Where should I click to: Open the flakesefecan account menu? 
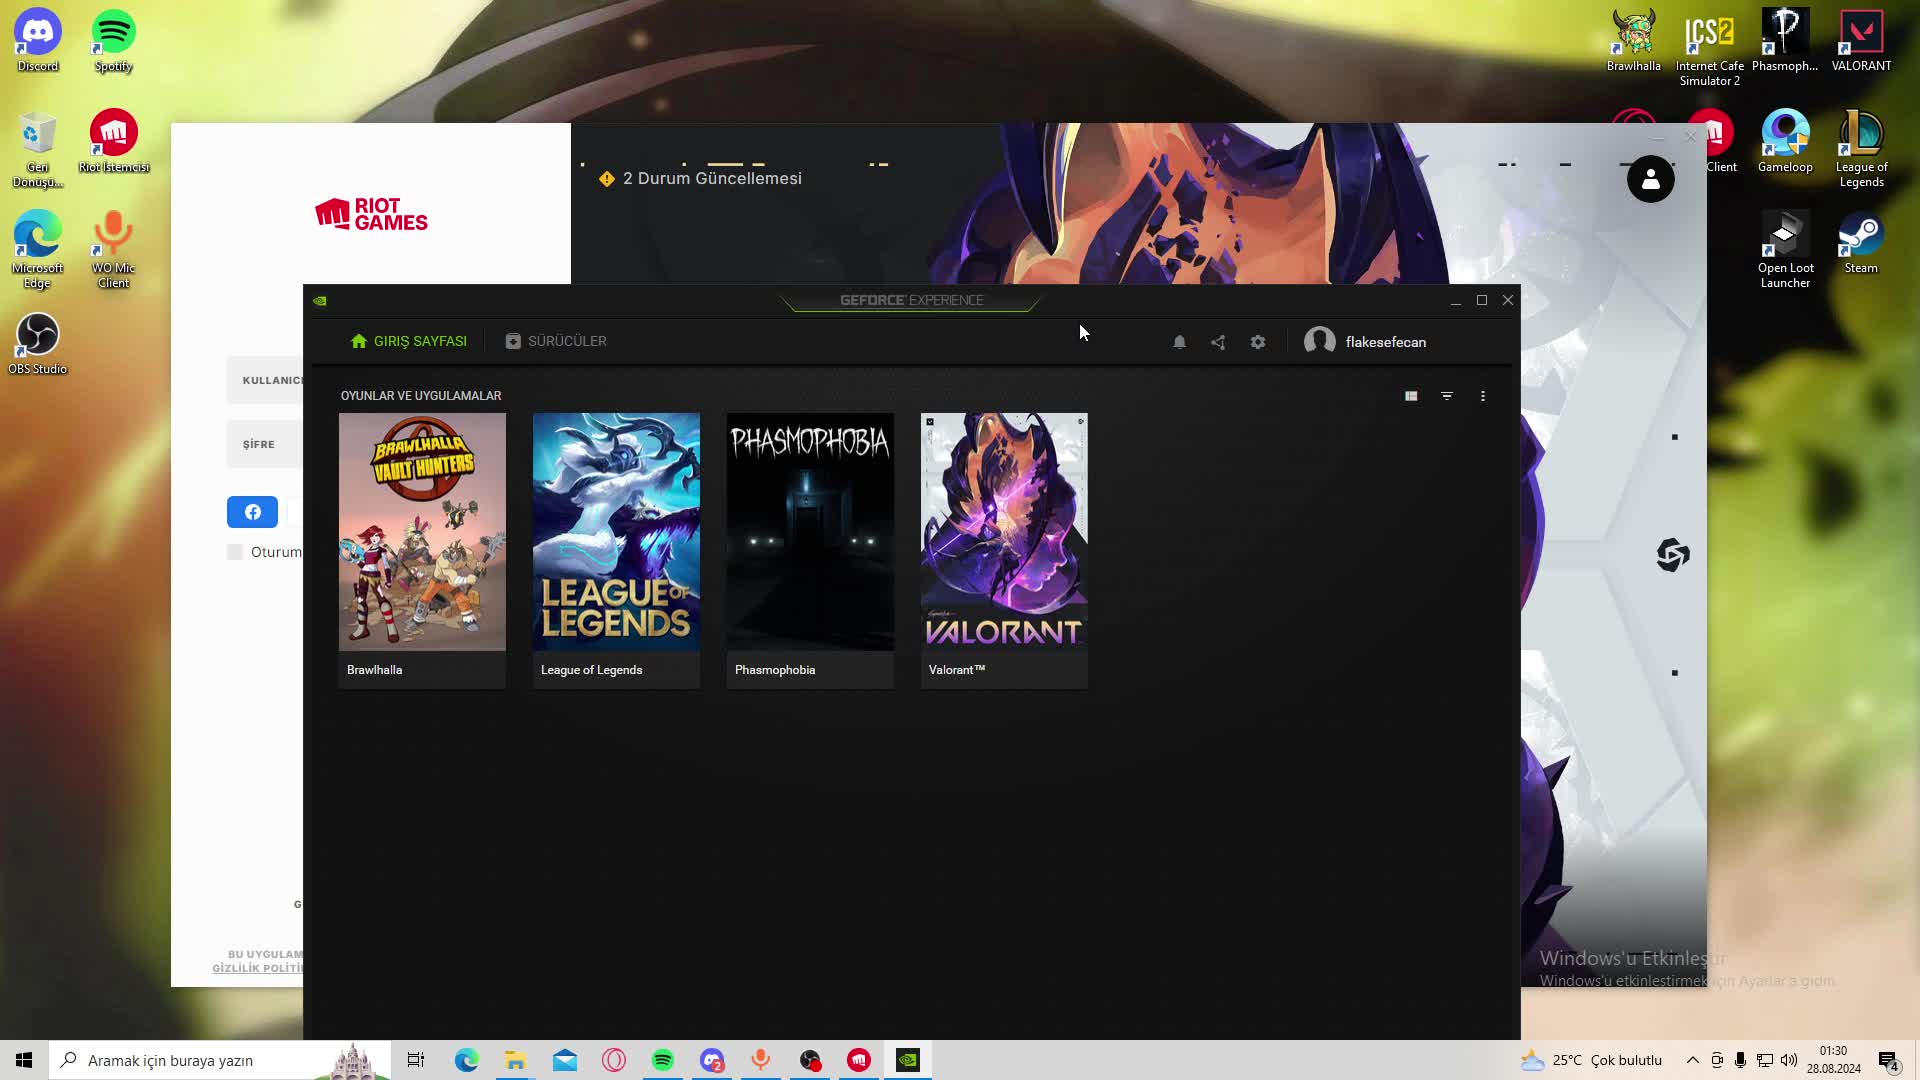pyautogui.click(x=1365, y=342)
